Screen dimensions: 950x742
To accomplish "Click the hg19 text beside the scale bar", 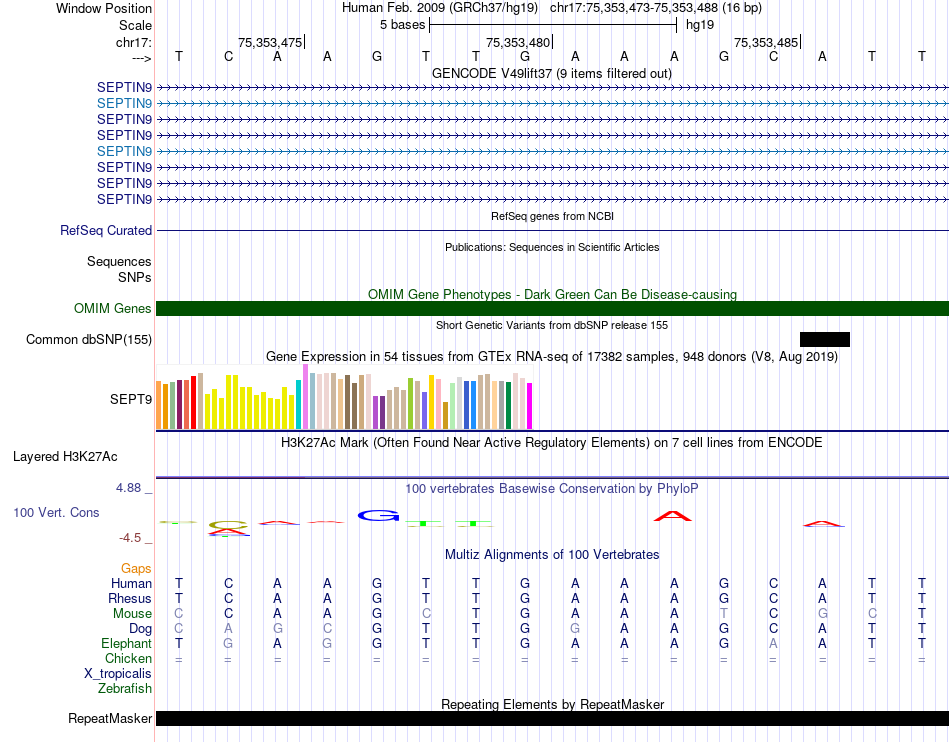I will tap(700, 25).
